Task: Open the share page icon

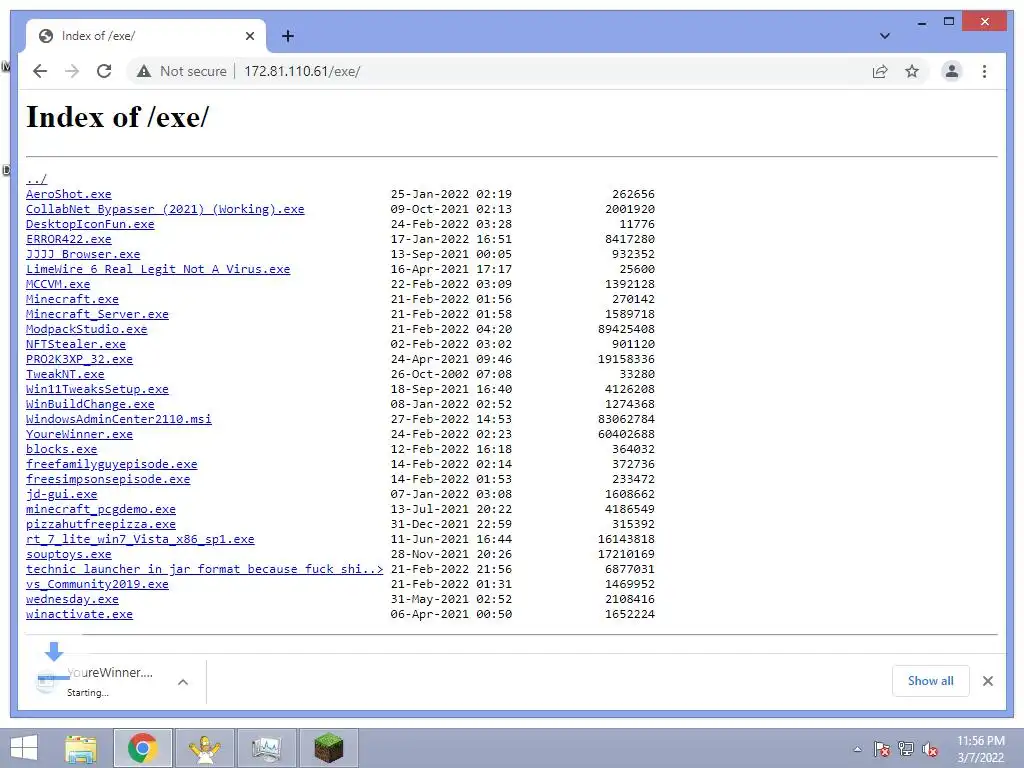Action: pos(880,71)
